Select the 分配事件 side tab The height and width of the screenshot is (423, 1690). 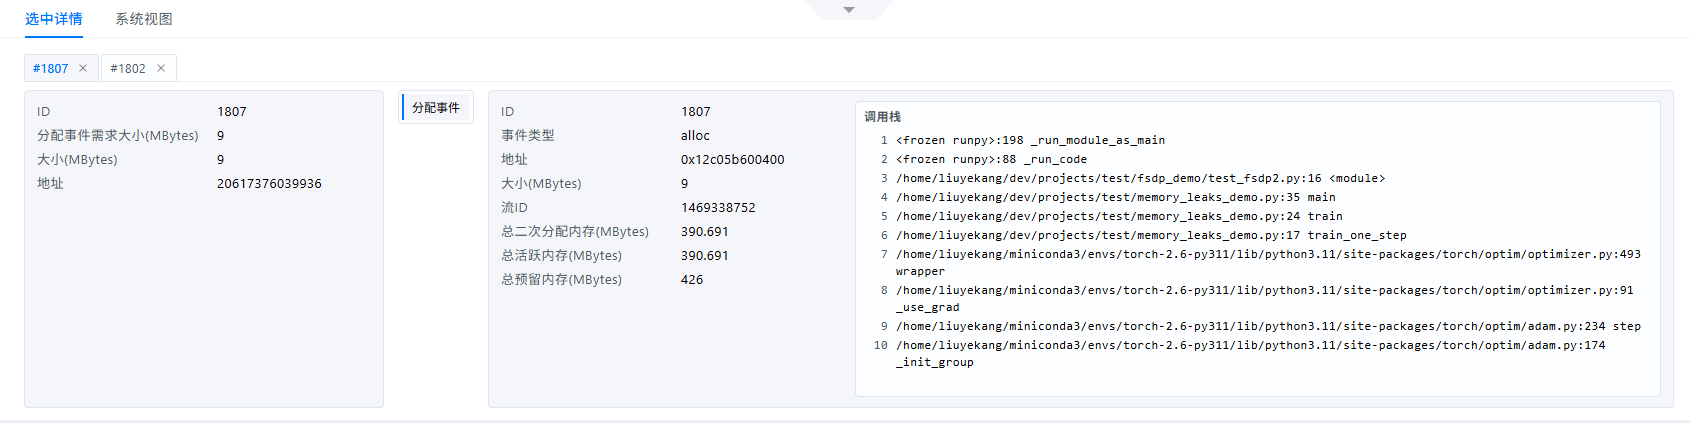436,107
